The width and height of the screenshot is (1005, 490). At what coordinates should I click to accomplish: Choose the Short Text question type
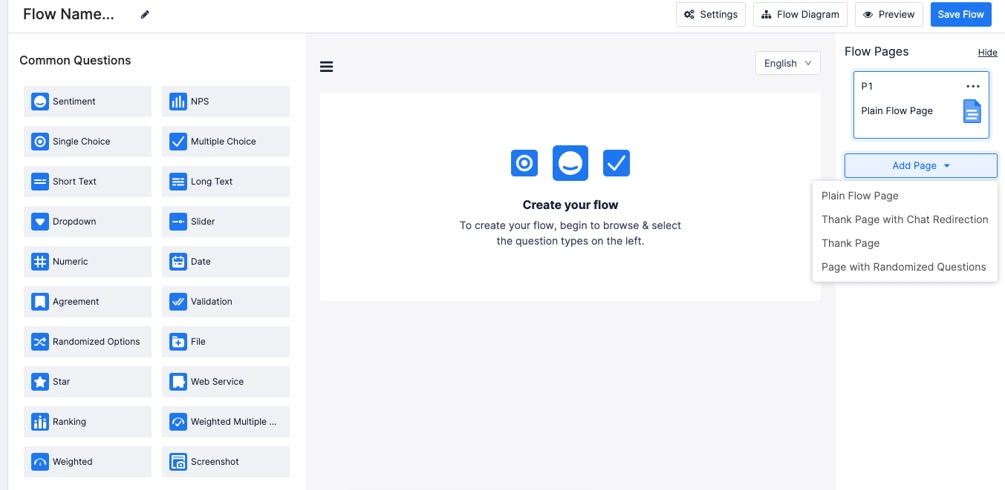(88, 182)
